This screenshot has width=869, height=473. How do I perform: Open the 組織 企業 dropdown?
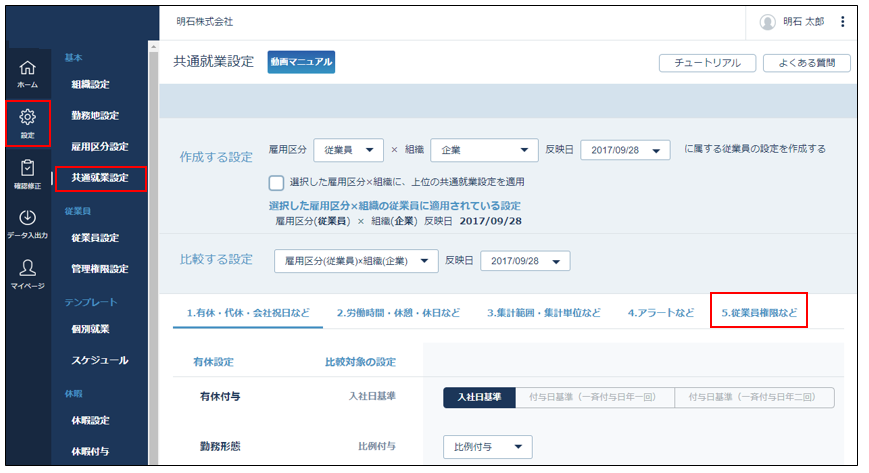484,150
